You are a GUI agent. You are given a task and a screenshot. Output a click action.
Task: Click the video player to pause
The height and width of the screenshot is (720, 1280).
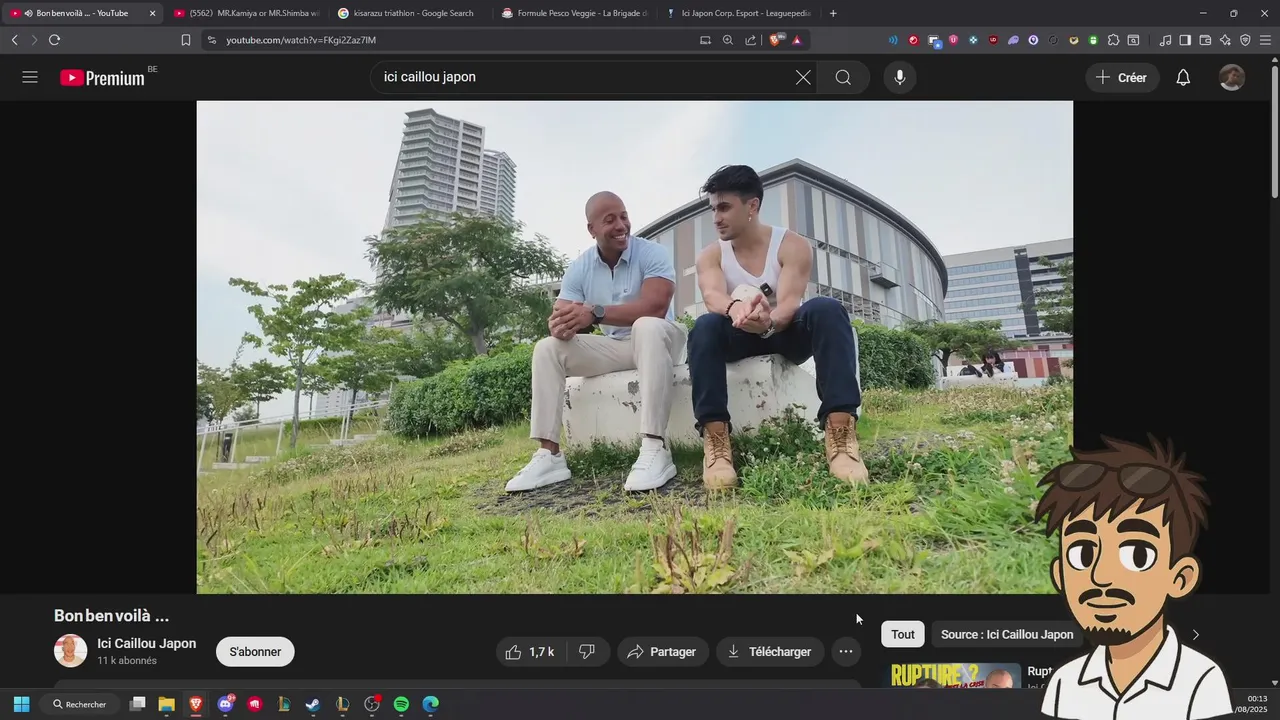coord(634,347)
